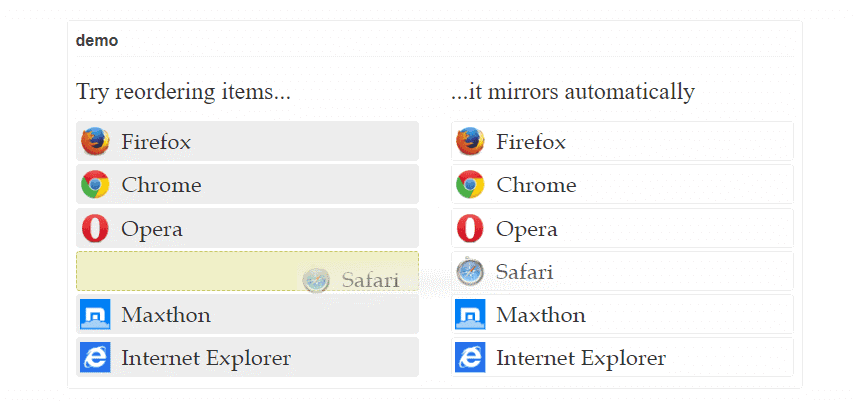Screen dimensions: 858x401
Task: Click Internet Explorer icon in mirrored list
Action: (x=470, y=357)
